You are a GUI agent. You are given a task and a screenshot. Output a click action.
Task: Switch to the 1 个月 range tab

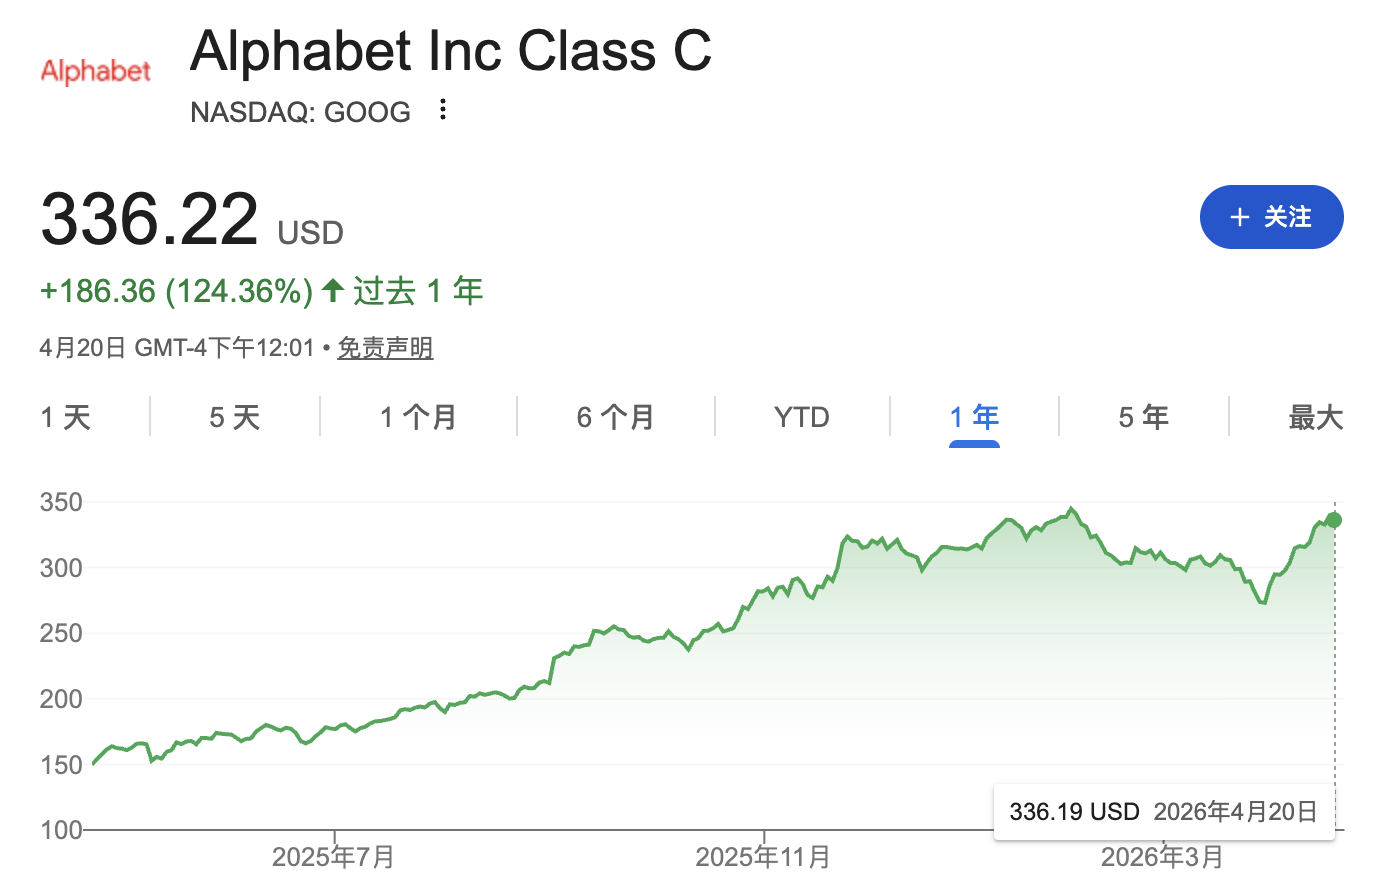tap(418, 417)
